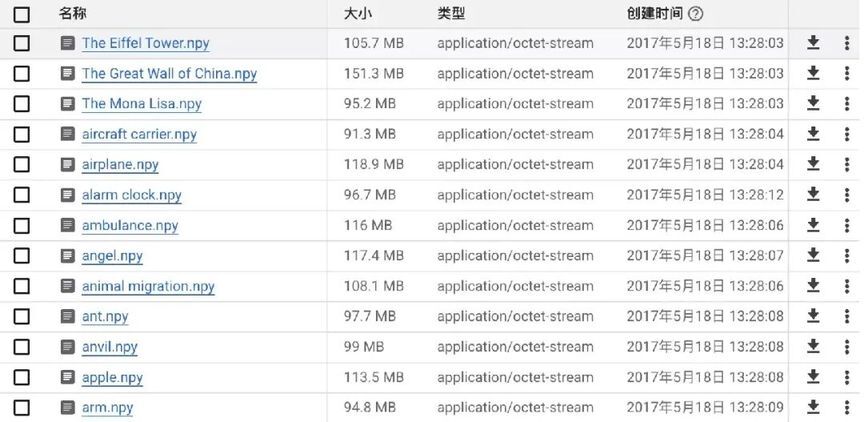Download the apple.npy file
The image size is (864, 422).
[813, 377]
